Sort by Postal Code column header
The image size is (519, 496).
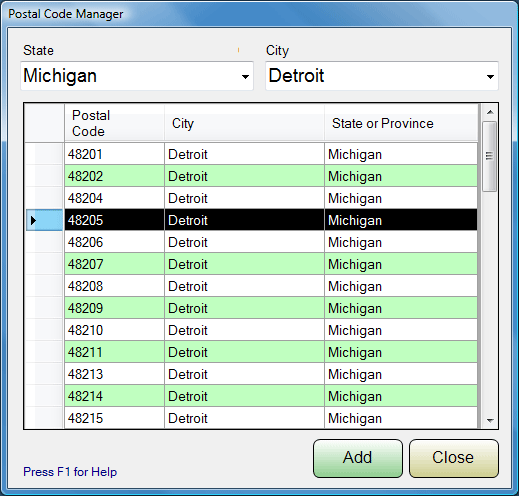click(114, 123)
